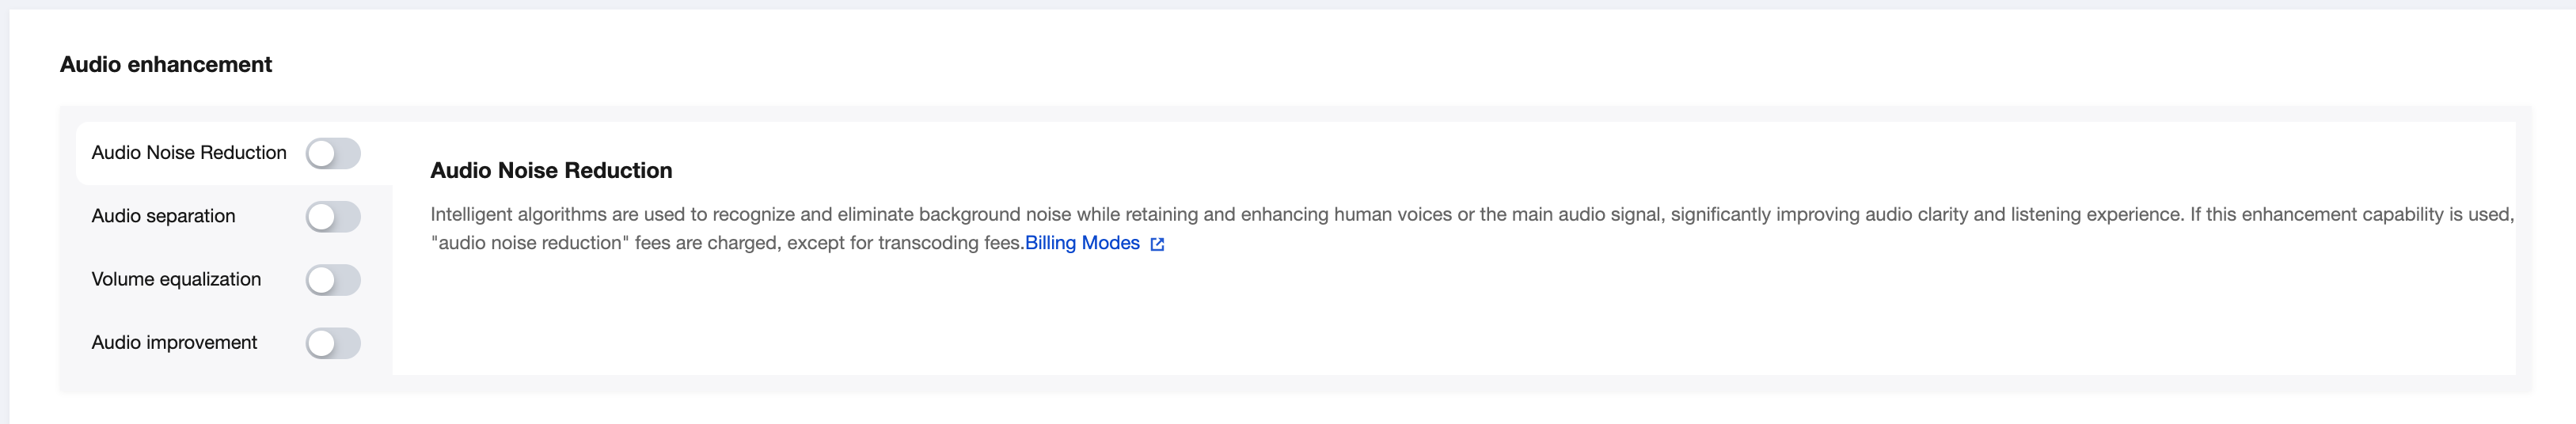This screenshot has height=424, width=2576.
Task: Show the Audio improvement tab
Action: coord(174,342)
